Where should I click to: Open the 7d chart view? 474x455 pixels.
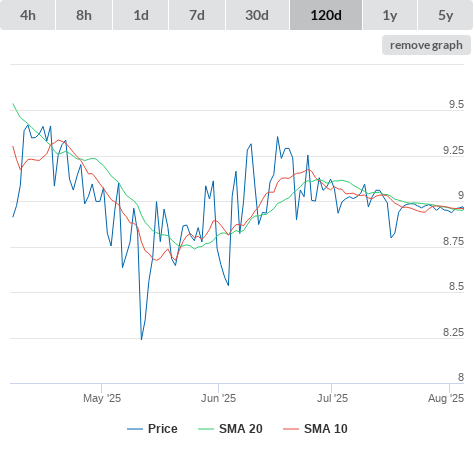click(197, 15)
